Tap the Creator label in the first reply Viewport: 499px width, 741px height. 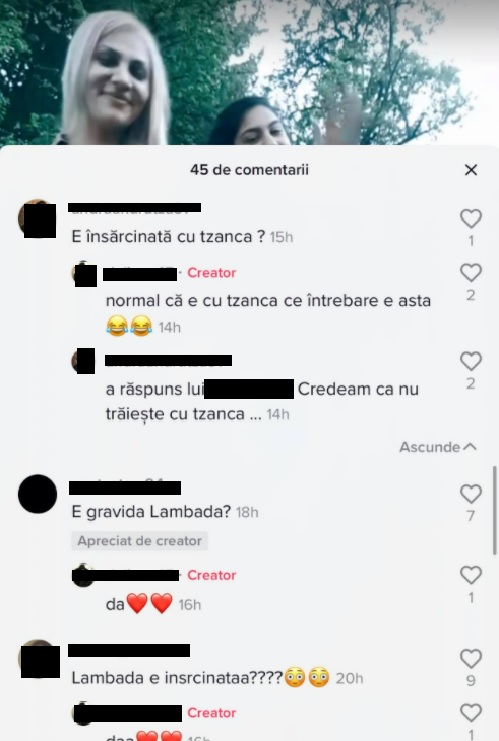click(x=212, y=273)
